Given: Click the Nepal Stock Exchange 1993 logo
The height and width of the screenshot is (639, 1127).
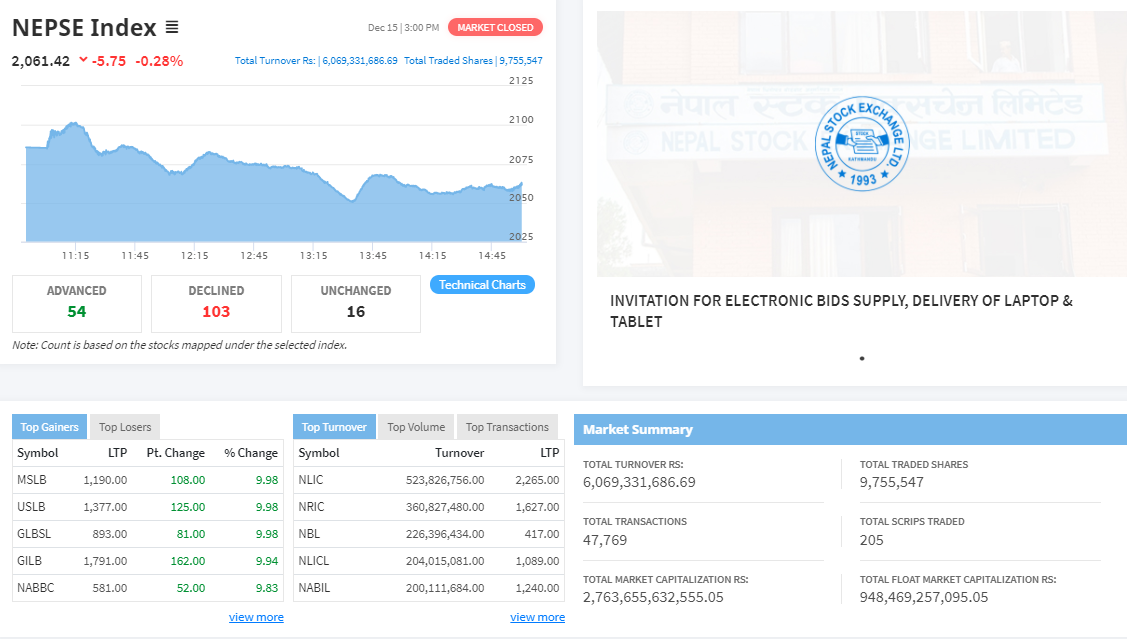Looking at the screenshot, I should [862, 144].
